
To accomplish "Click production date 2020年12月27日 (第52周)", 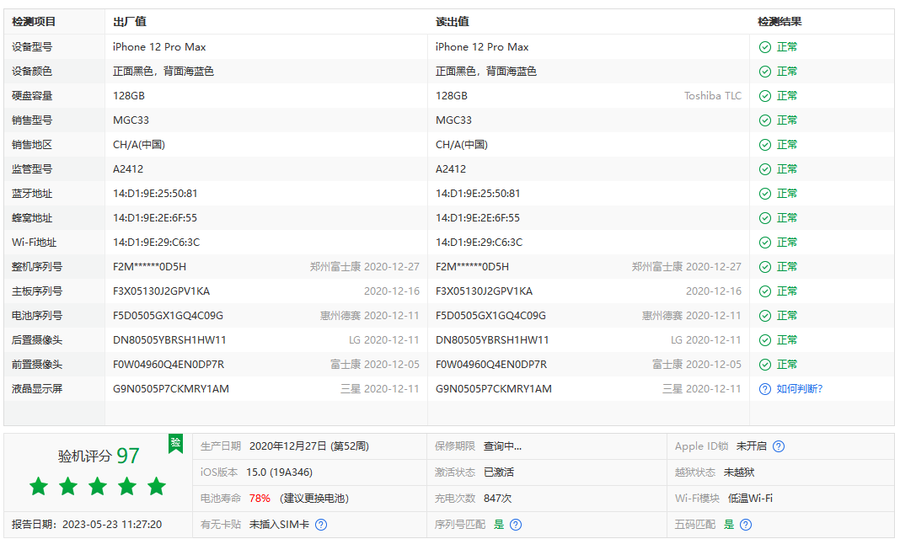I will pyautogui.click(x=309, y=446).
